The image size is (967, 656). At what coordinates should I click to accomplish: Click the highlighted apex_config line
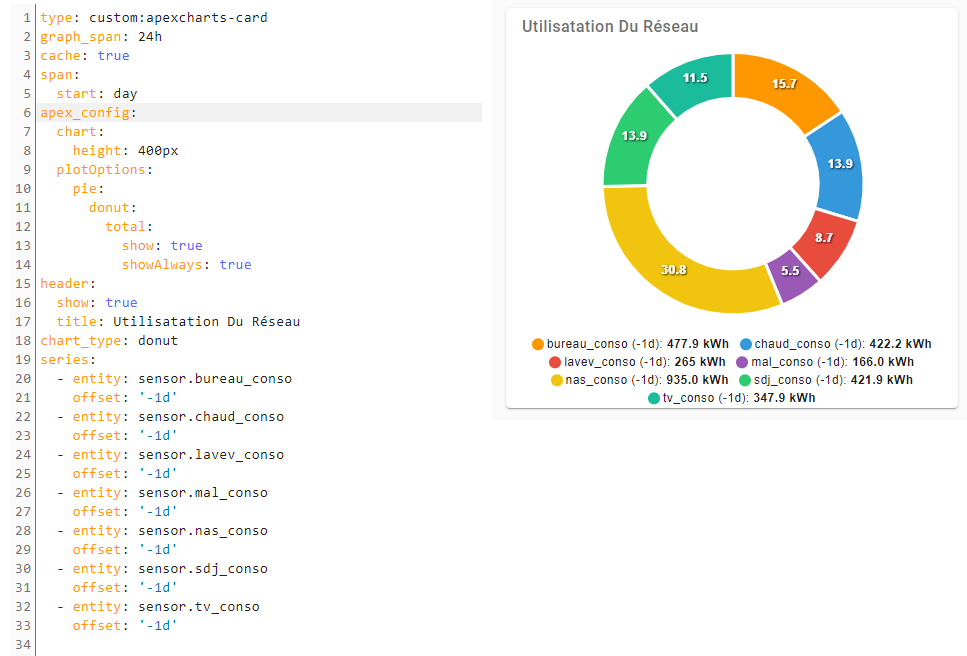click(86, 112)
